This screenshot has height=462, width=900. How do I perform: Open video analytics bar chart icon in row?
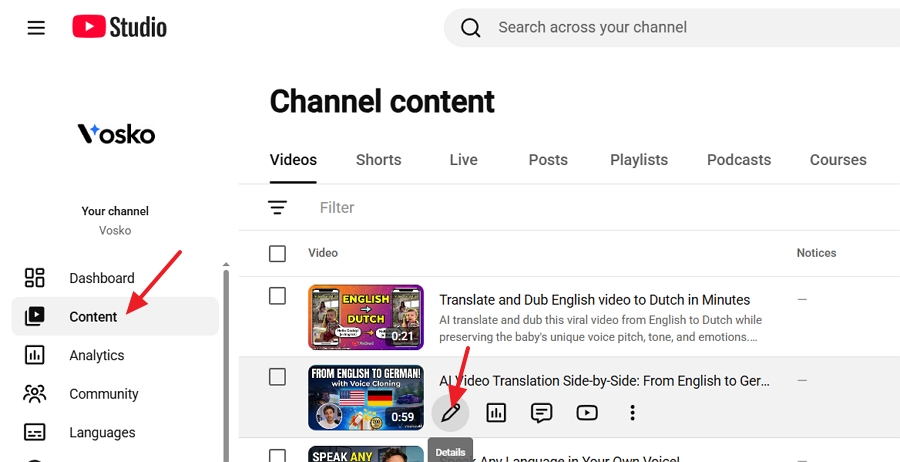click(496, 413)
